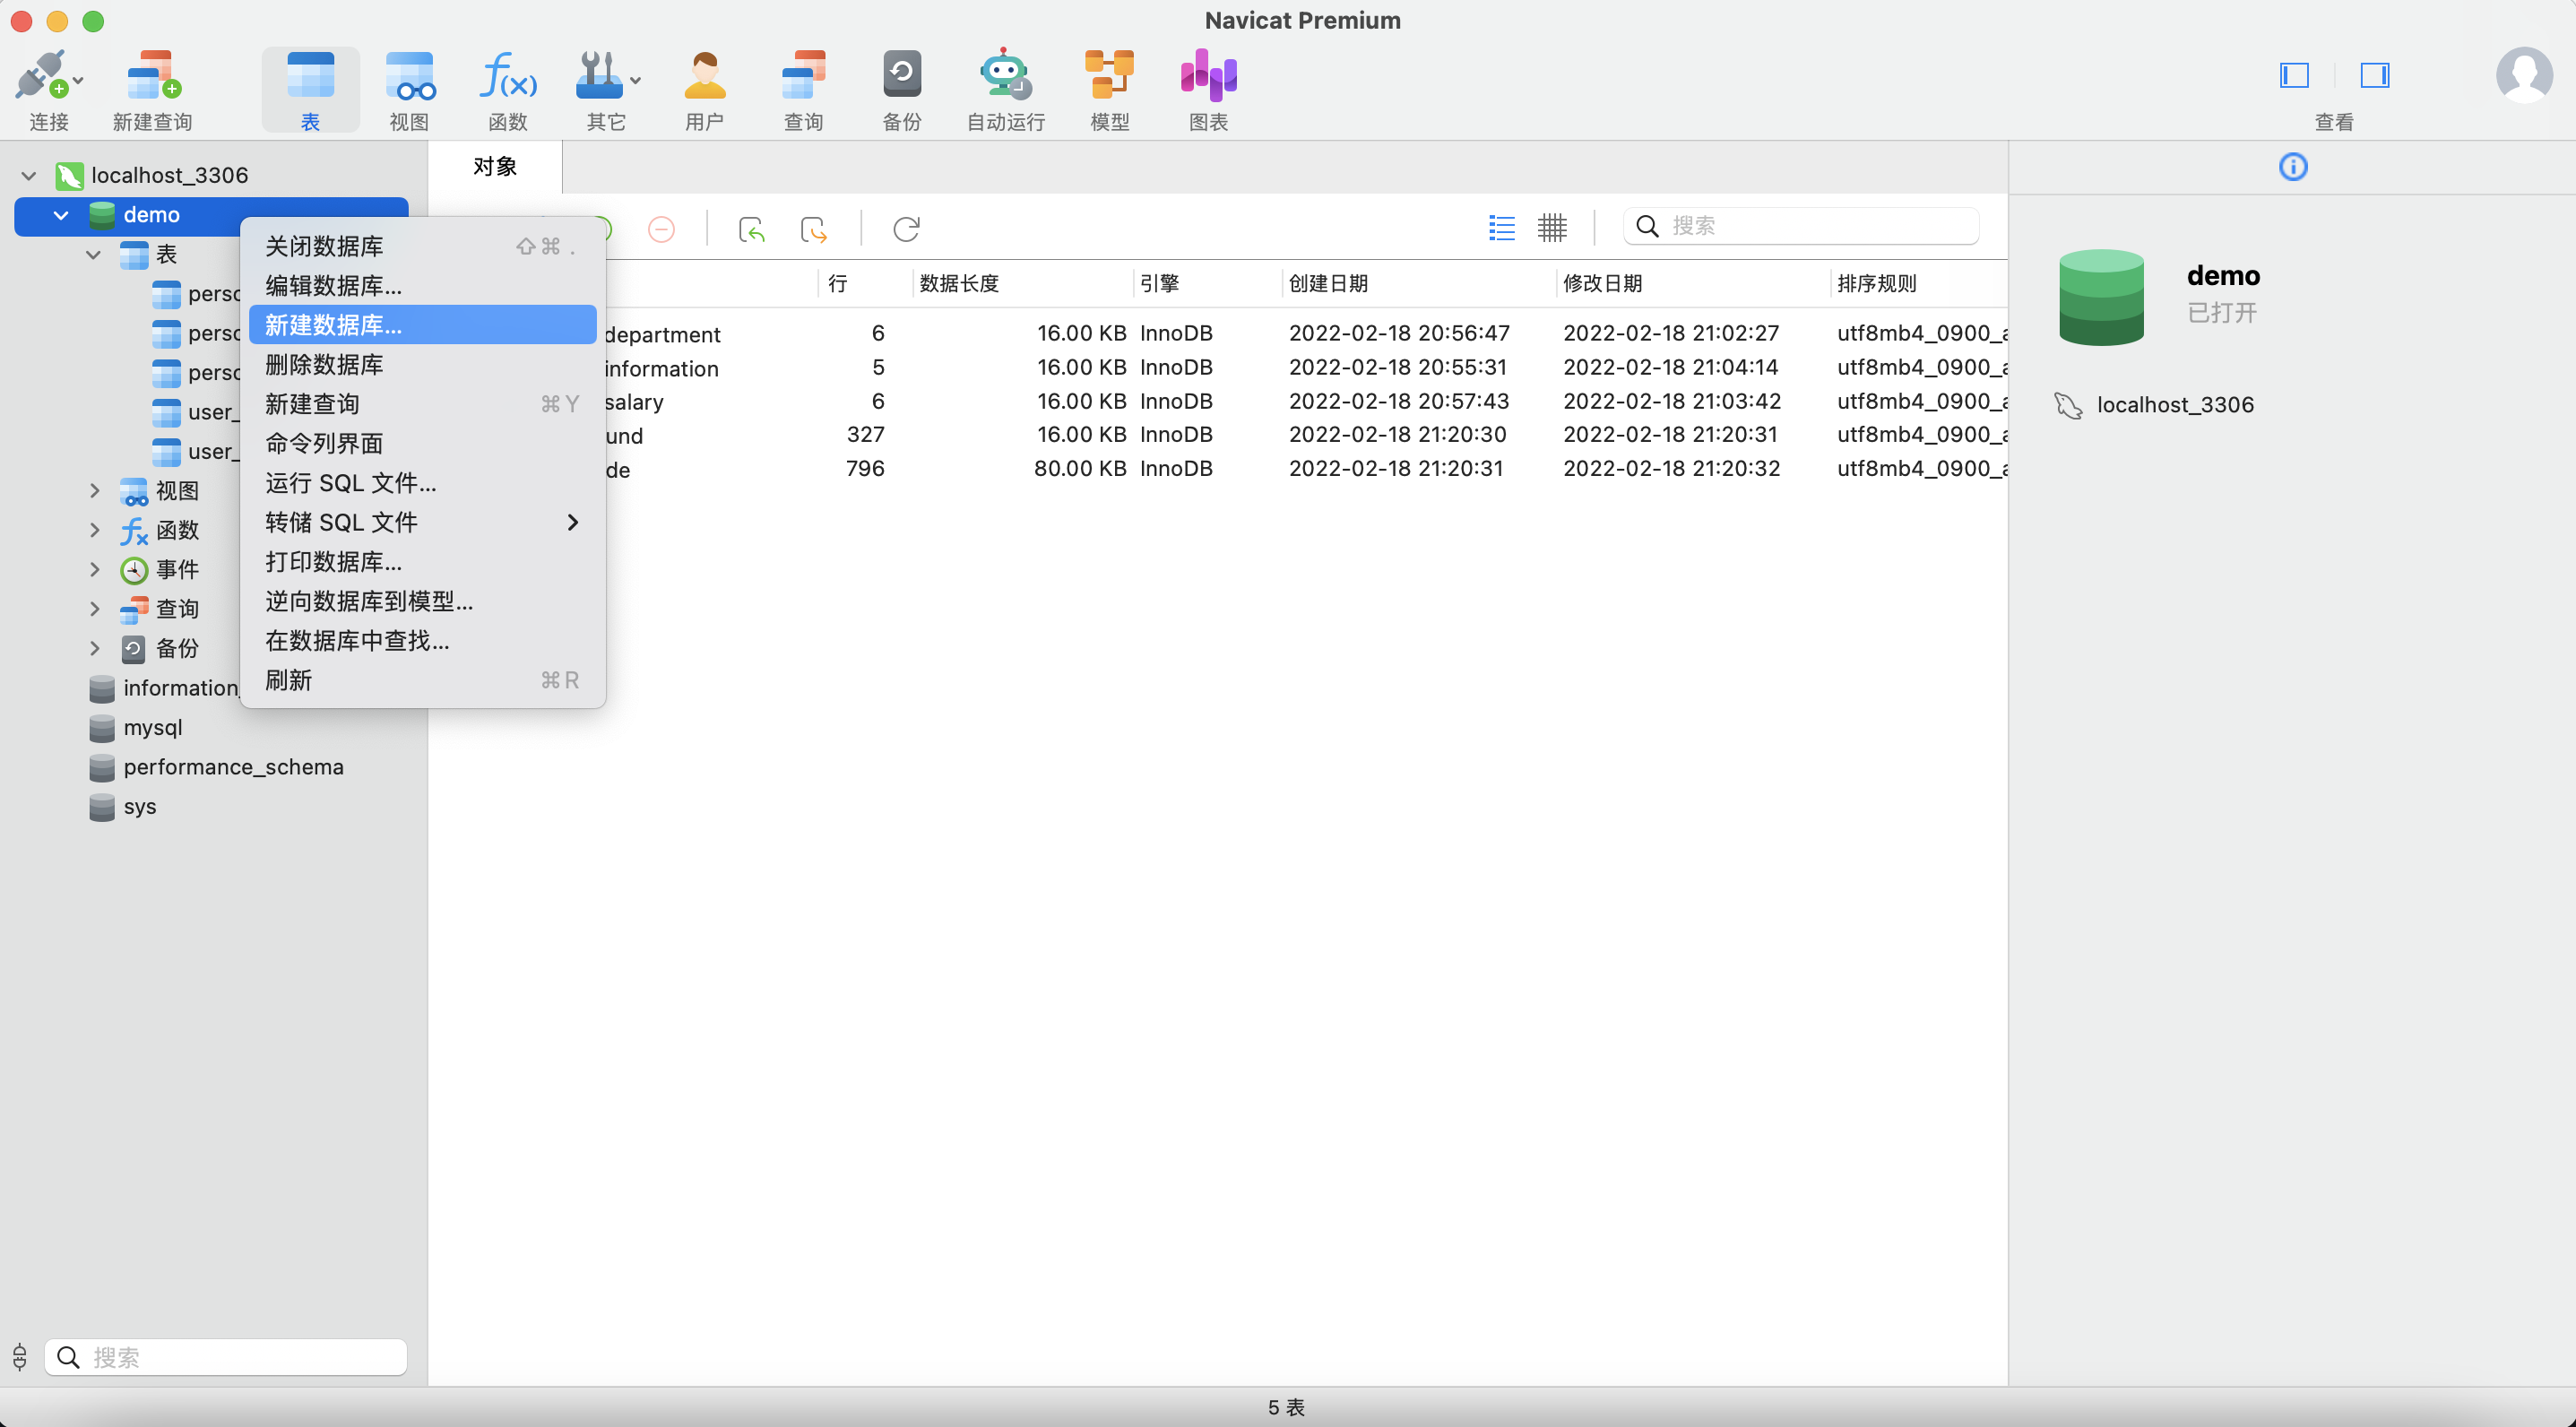Click localhost_3306 label in info panel
This screenshot has height=1427, width=2576.
2175,405
